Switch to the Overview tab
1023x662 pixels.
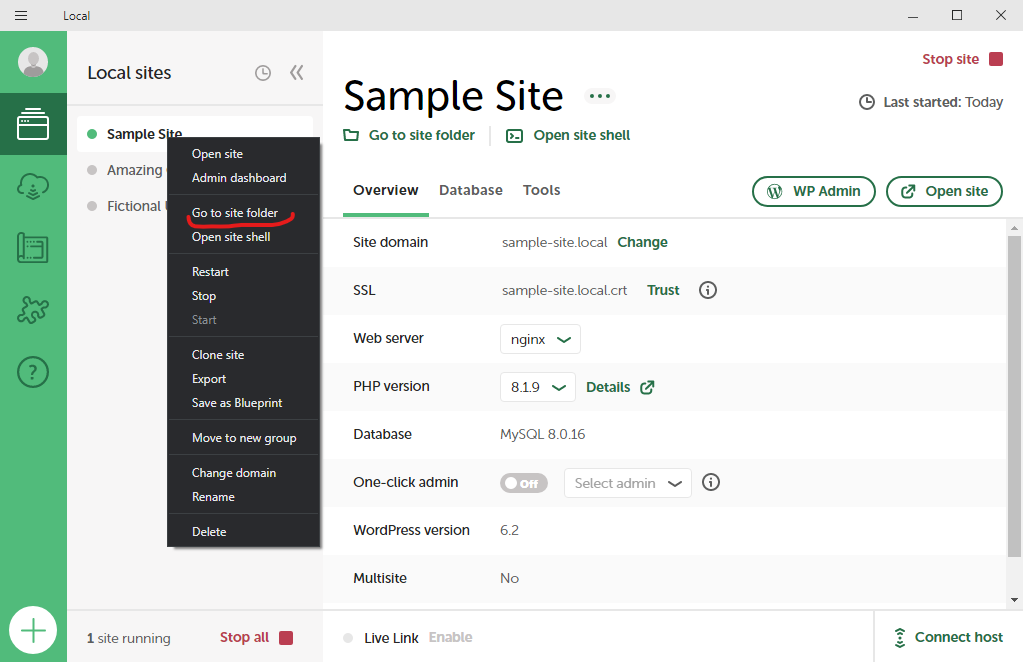(x=386, y=190)
